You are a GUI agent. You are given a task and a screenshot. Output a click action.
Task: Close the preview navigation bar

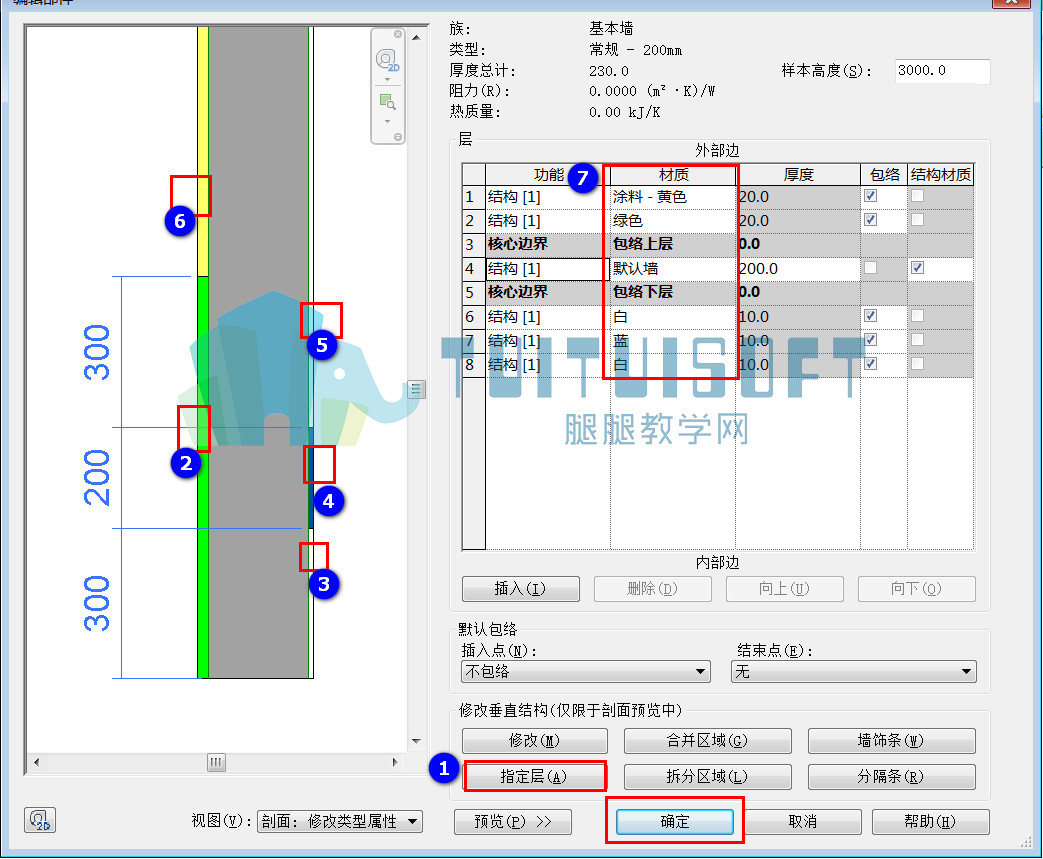pyautogui.click(x=398, y=34)
